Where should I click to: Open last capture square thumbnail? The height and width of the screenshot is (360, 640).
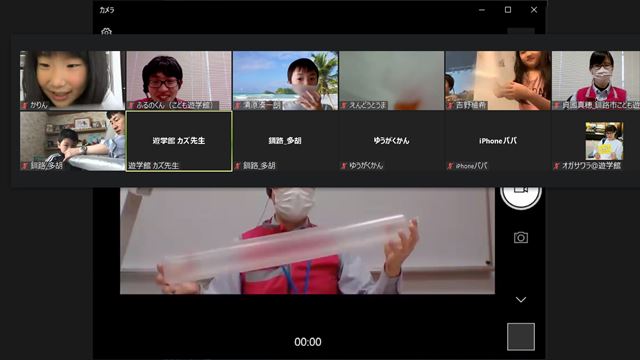pyautogui.click(x=521, y=337)
